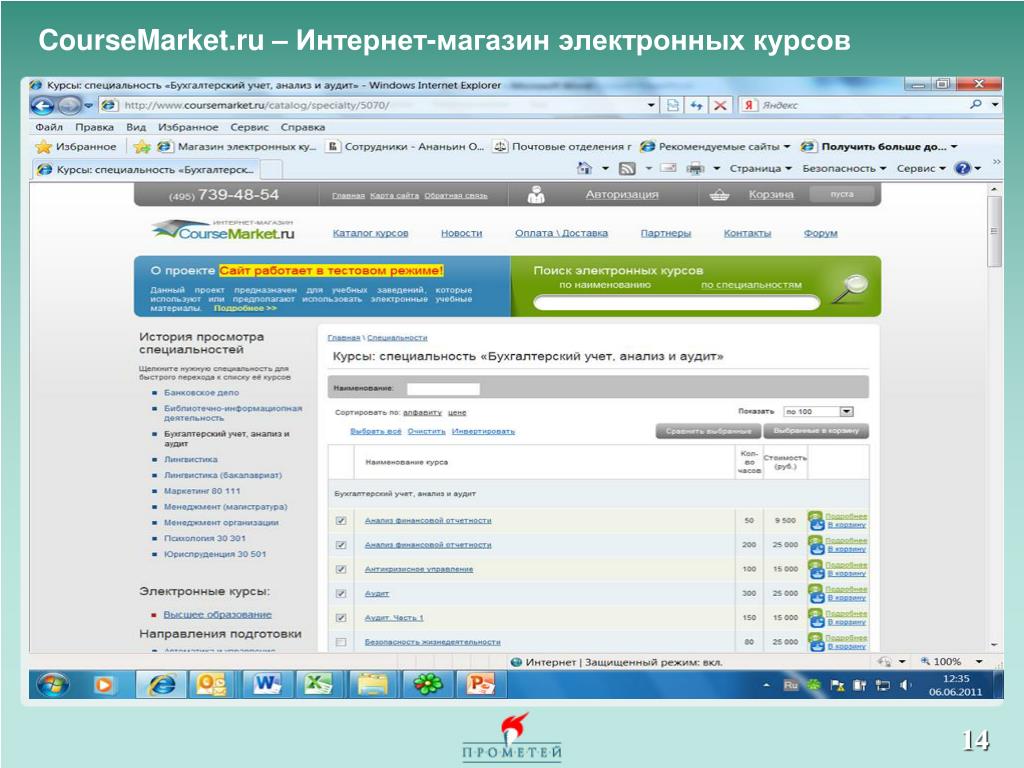The height and width of the screenshot is (768, 1024).
Task: Open Outlook from the taskbar
Action: coord(212,684)
